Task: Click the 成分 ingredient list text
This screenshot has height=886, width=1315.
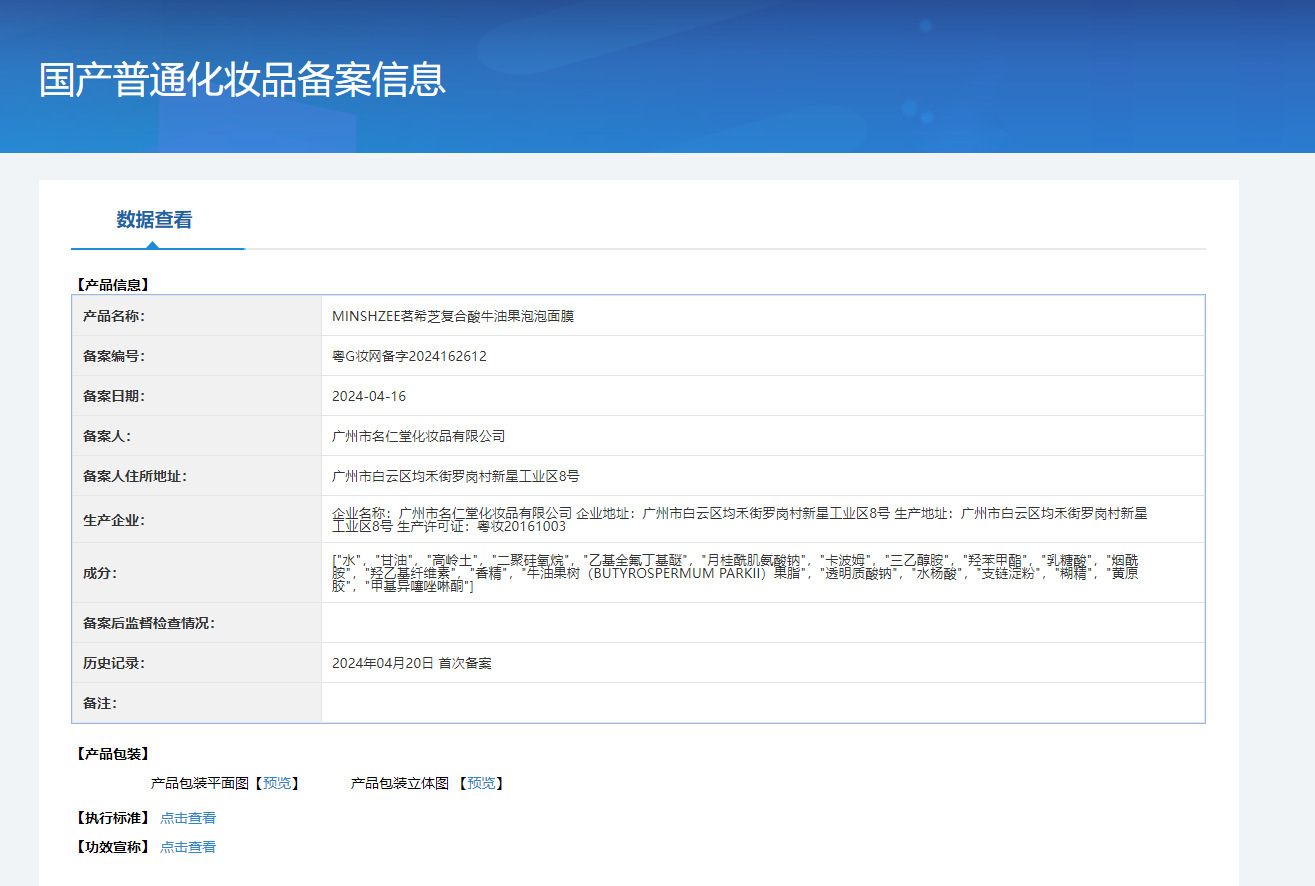Action: pyautogui.click(x=735, y=573)
